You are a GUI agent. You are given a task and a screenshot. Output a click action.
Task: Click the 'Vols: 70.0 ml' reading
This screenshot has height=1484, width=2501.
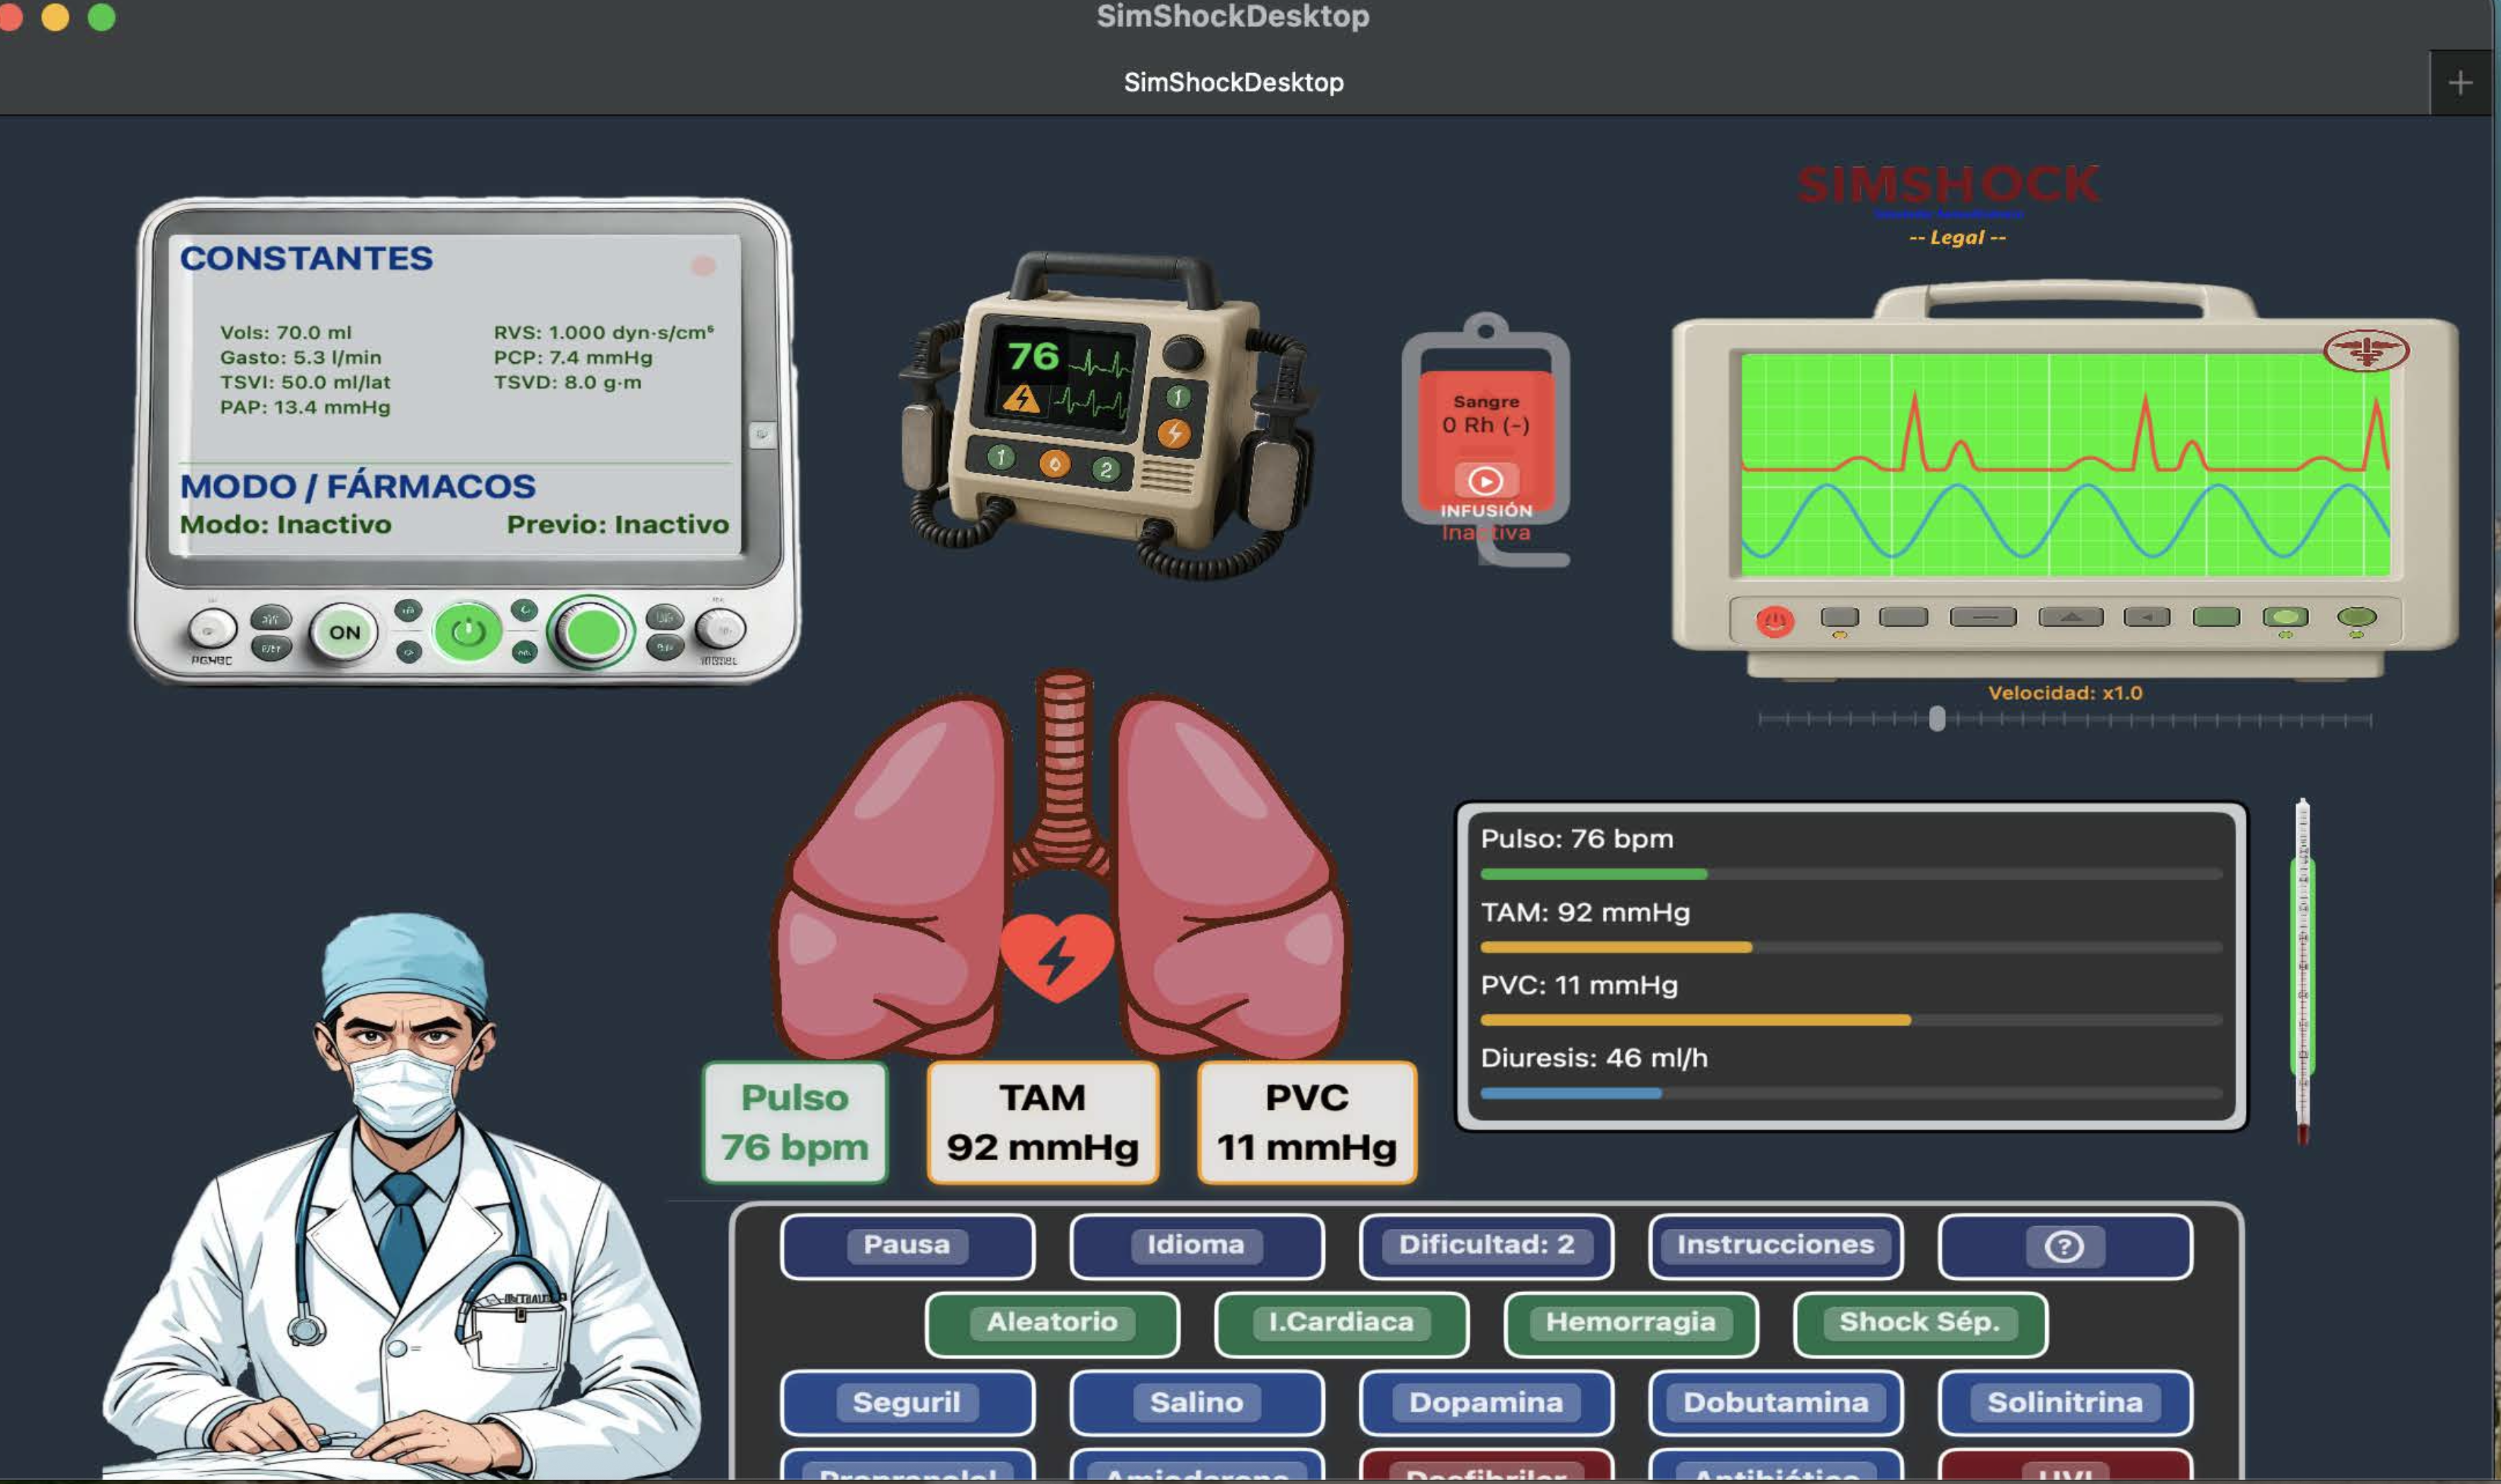point(285,333)
